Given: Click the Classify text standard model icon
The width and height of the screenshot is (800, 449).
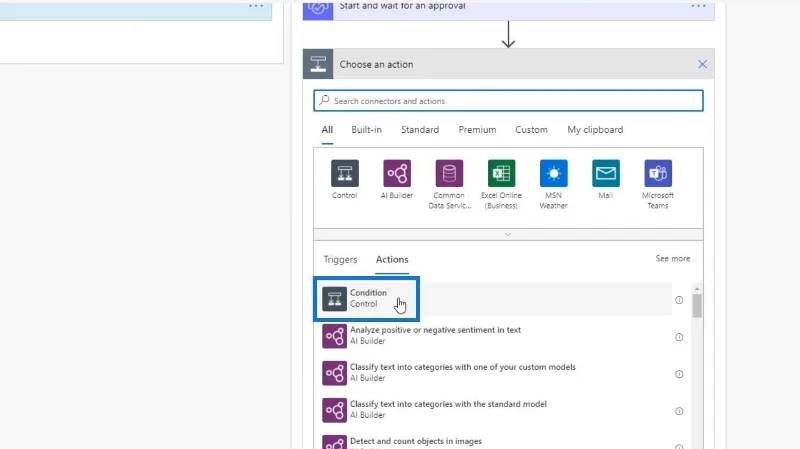Looking at the screenshot, I should click(x=334, y=410).
